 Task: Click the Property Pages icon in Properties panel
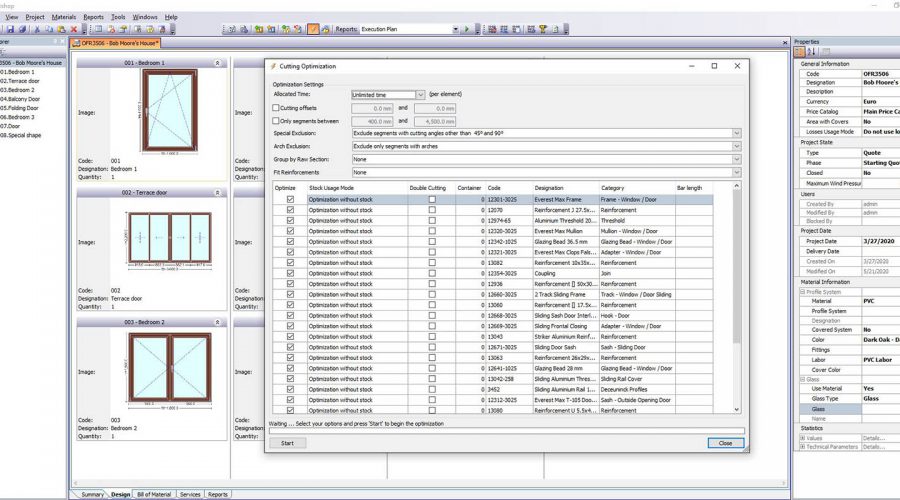pyautogui.click(x=826, y=52)
